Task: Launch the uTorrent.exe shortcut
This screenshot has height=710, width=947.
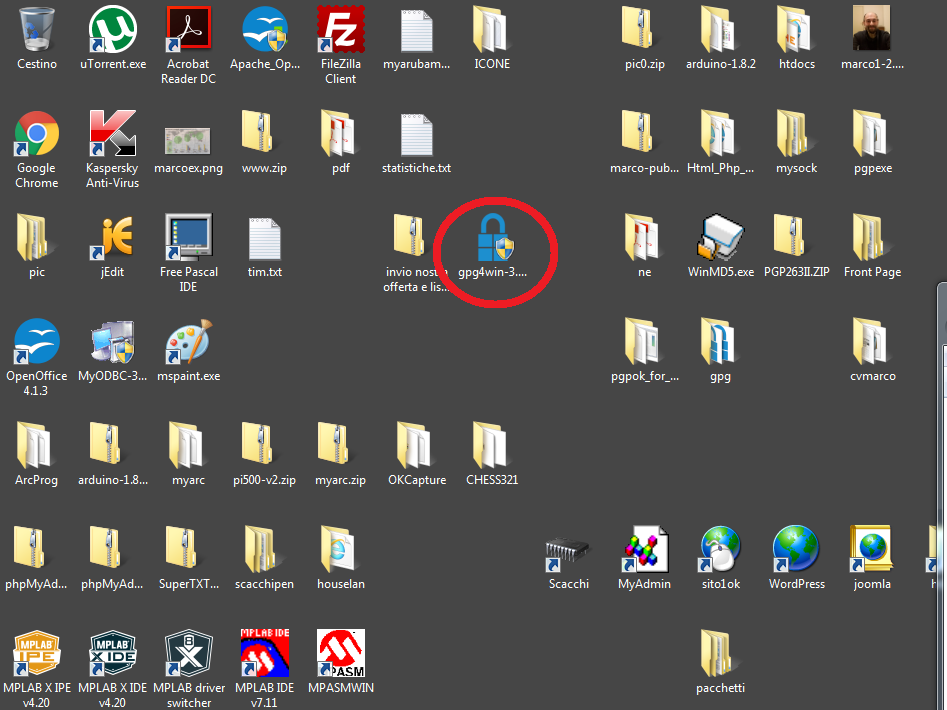Action: pos(113,30)
